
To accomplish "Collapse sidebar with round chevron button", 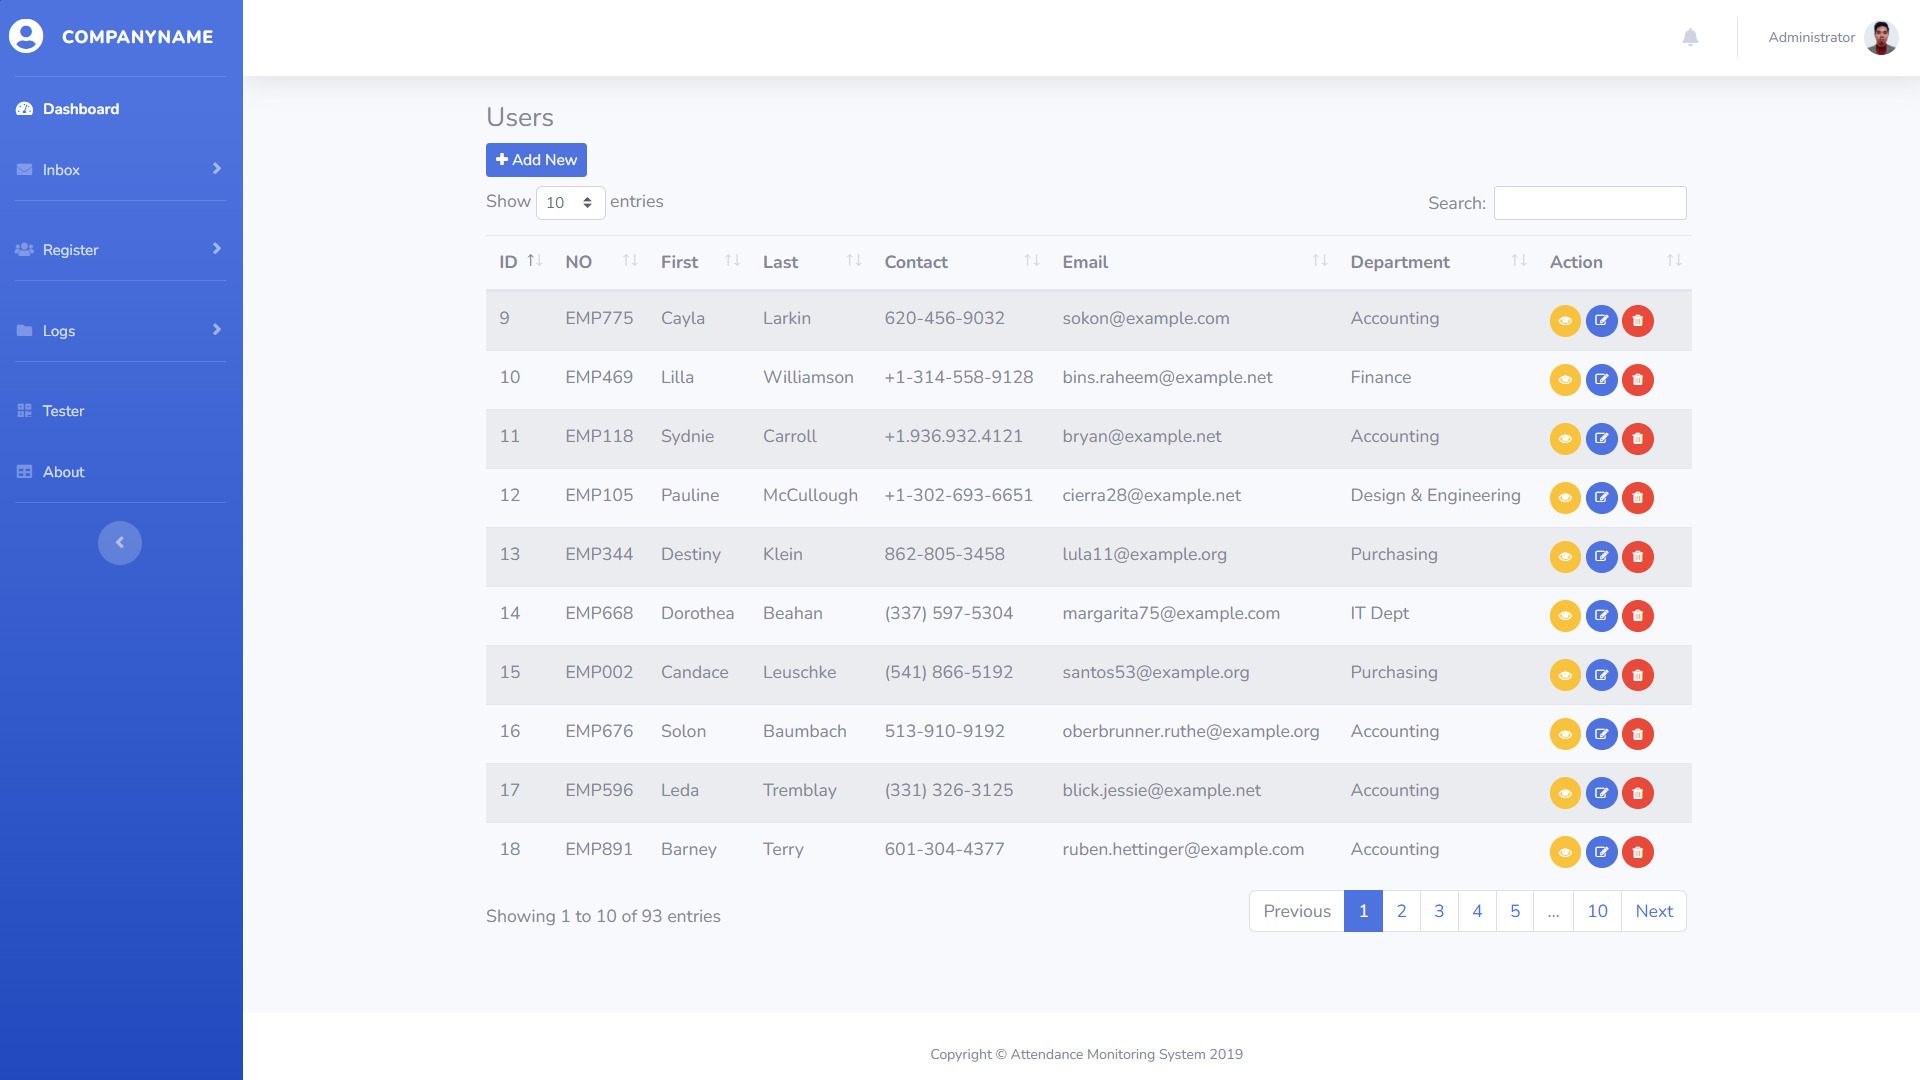I will (120, 543).
